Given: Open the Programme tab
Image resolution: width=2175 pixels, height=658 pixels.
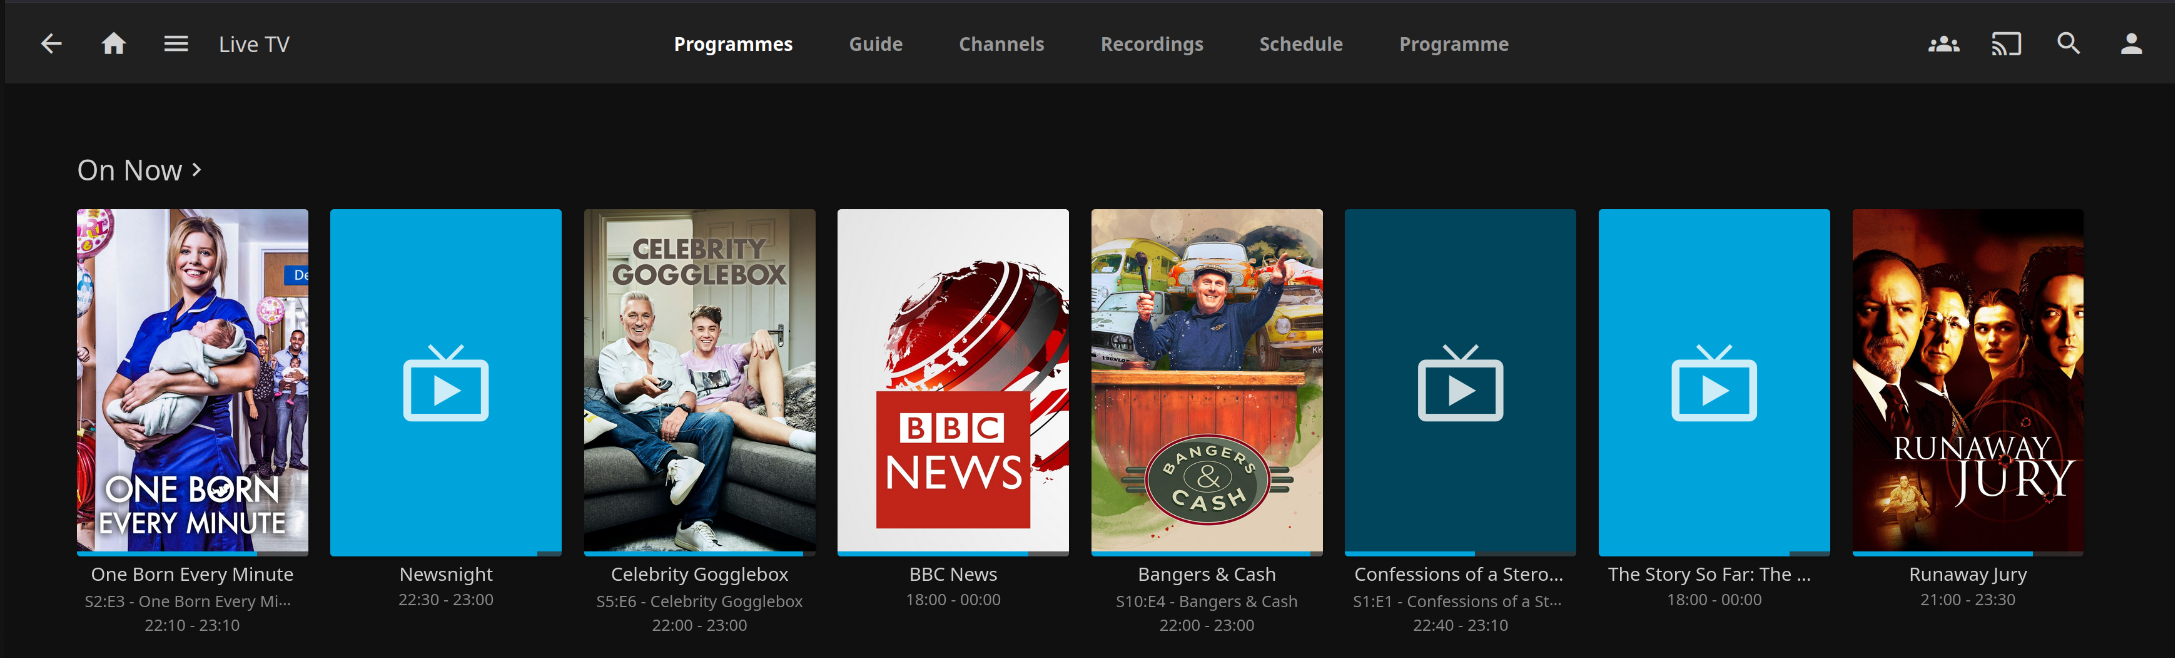Looking at the screenshot, I should point(1453,44).
